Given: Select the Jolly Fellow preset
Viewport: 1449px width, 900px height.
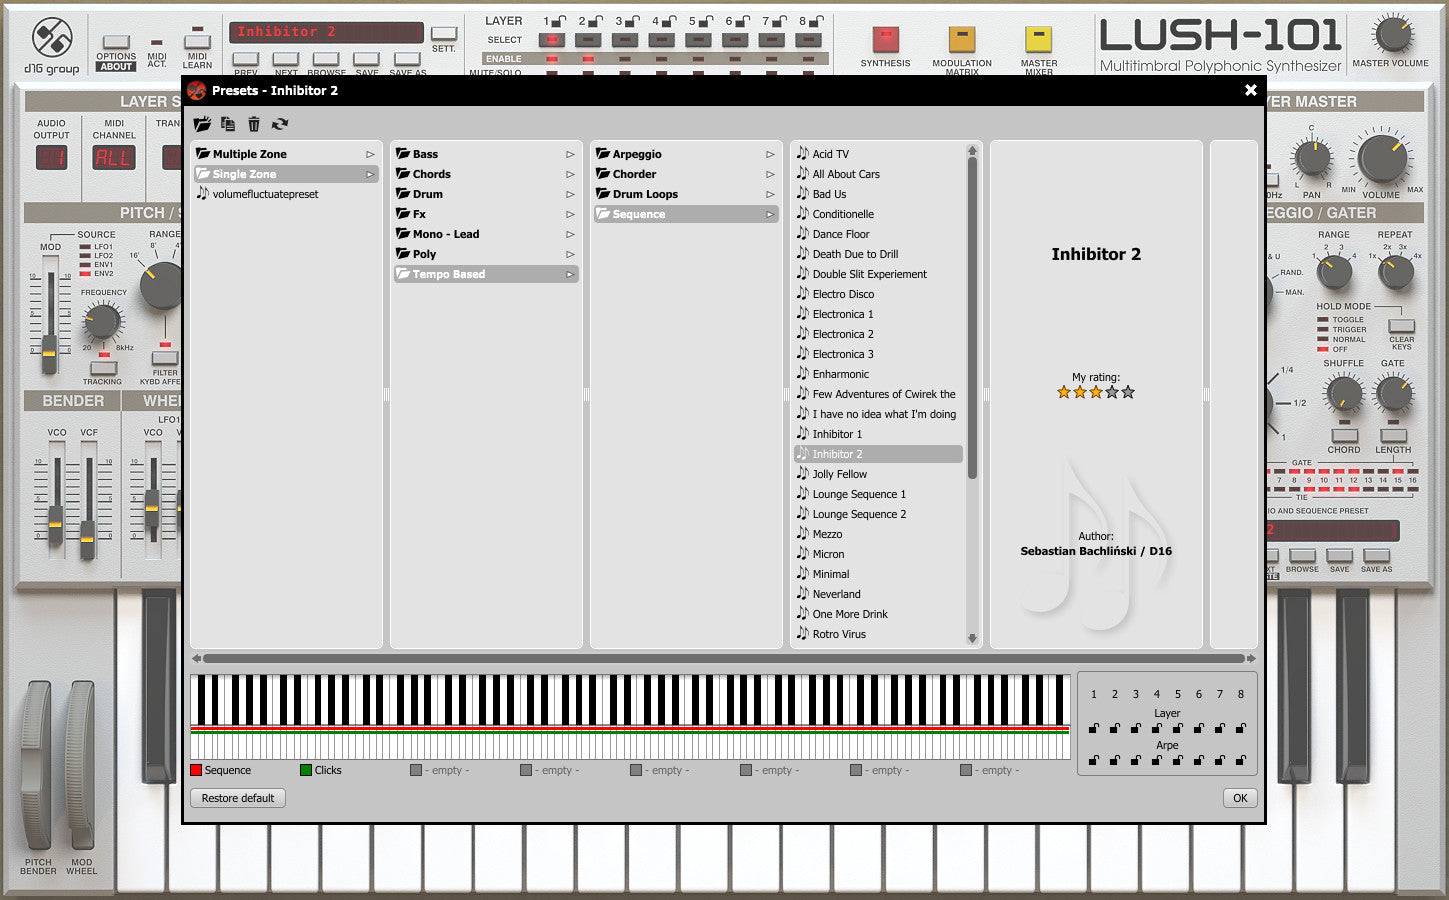Looking at the screenshot, I should pyautogui.click(x=879, y=474).
